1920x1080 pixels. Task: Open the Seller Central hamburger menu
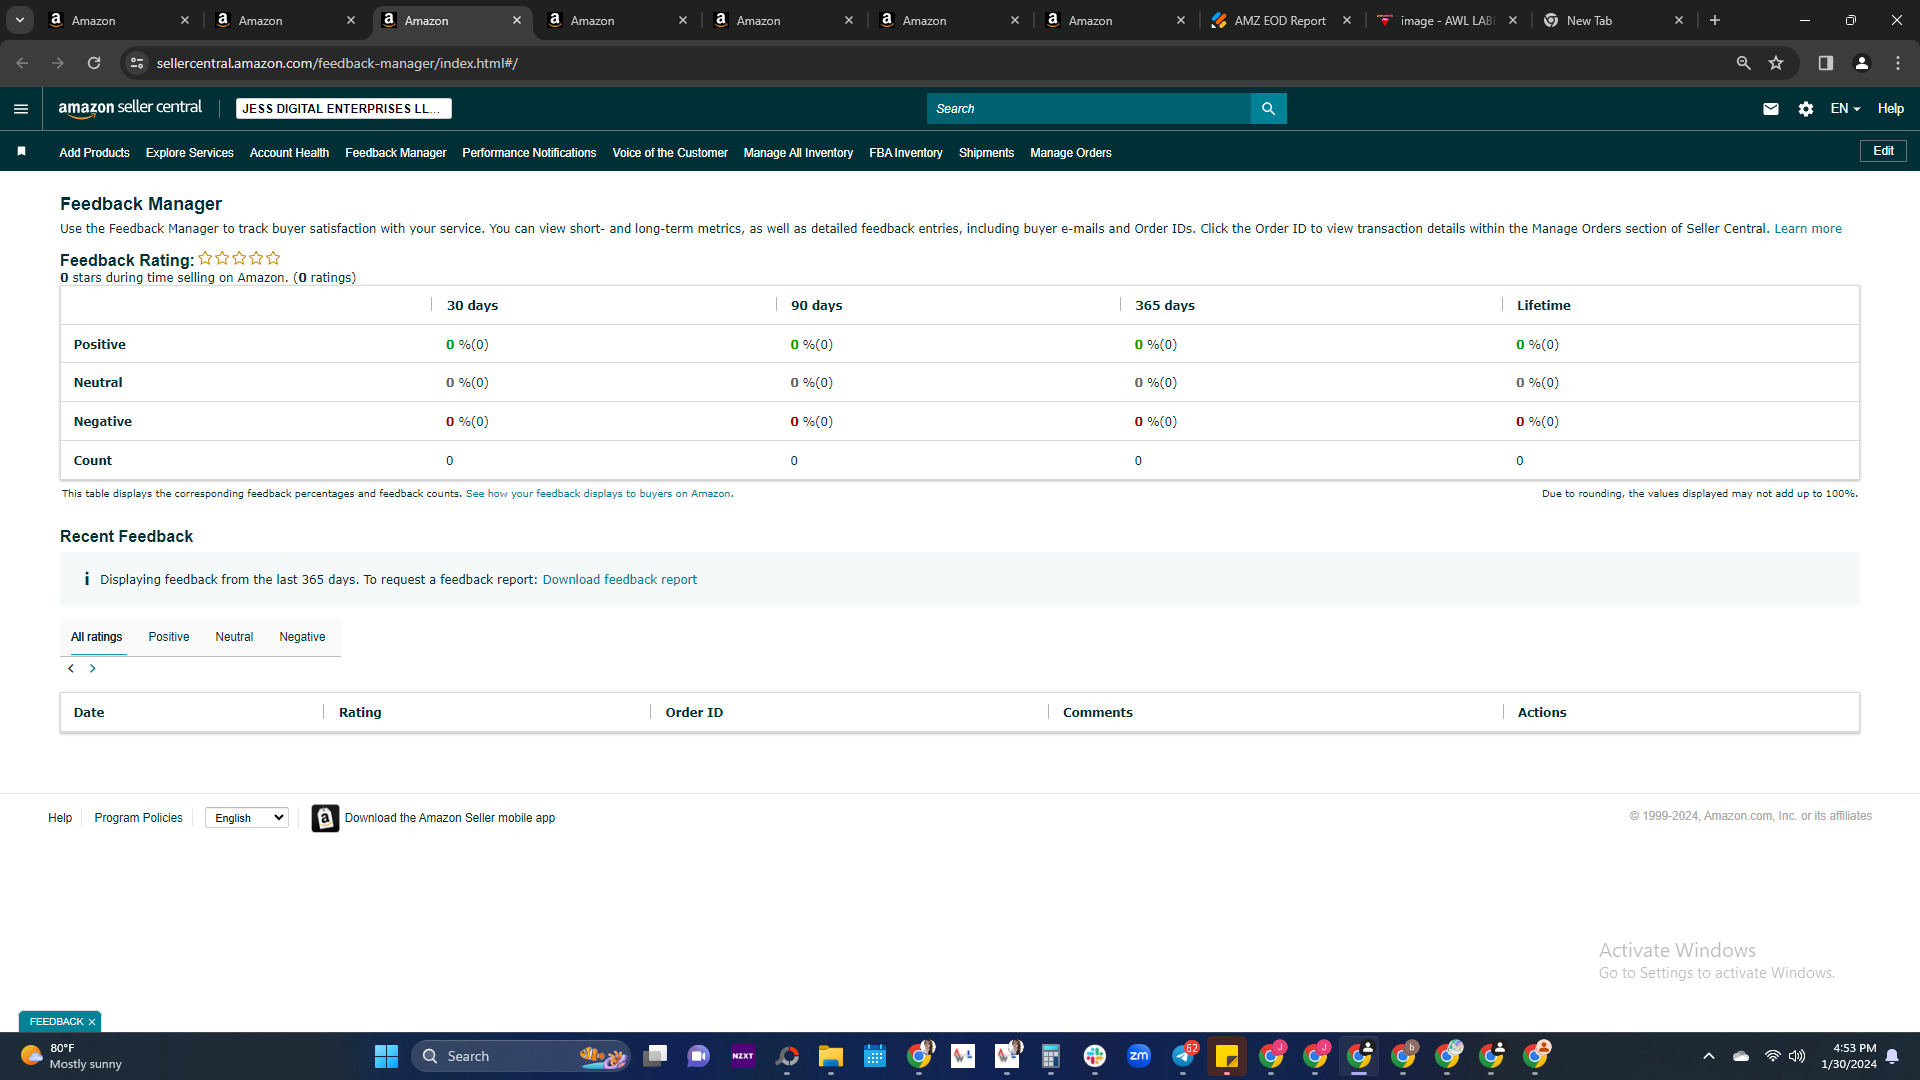click(x=21, y=109)
